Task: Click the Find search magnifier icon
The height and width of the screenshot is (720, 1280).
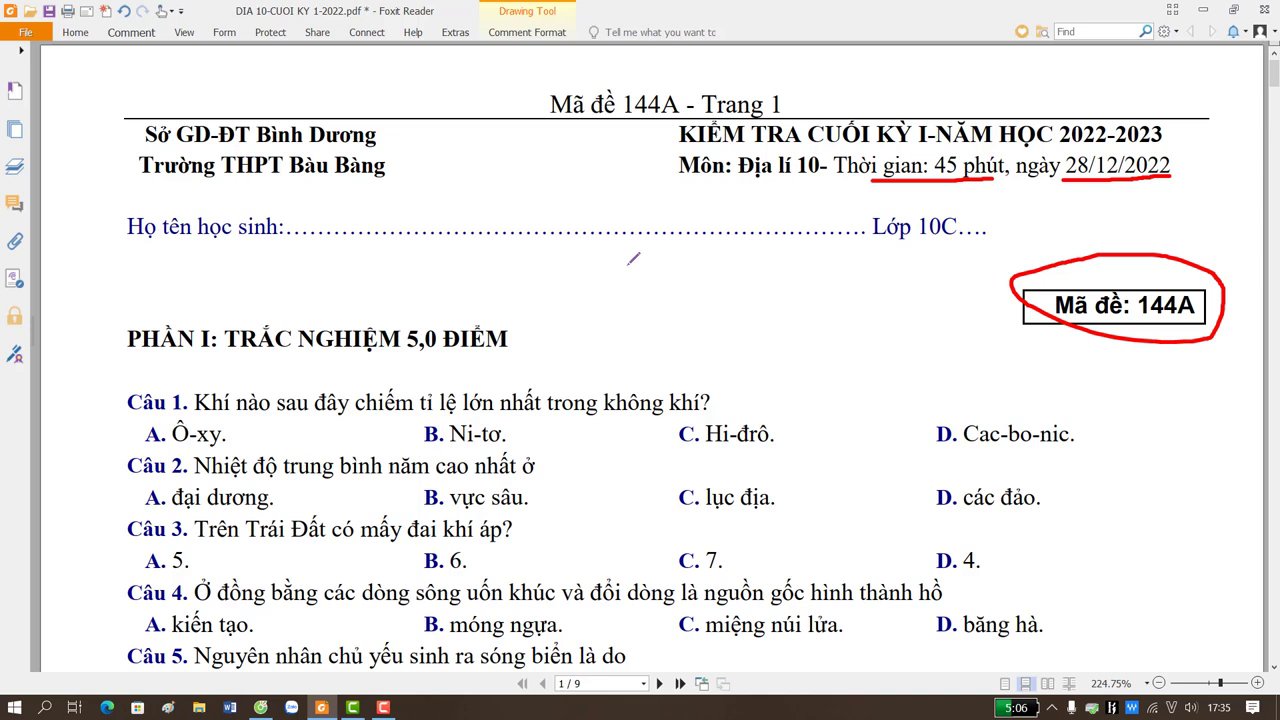Action: (1146, 31)
